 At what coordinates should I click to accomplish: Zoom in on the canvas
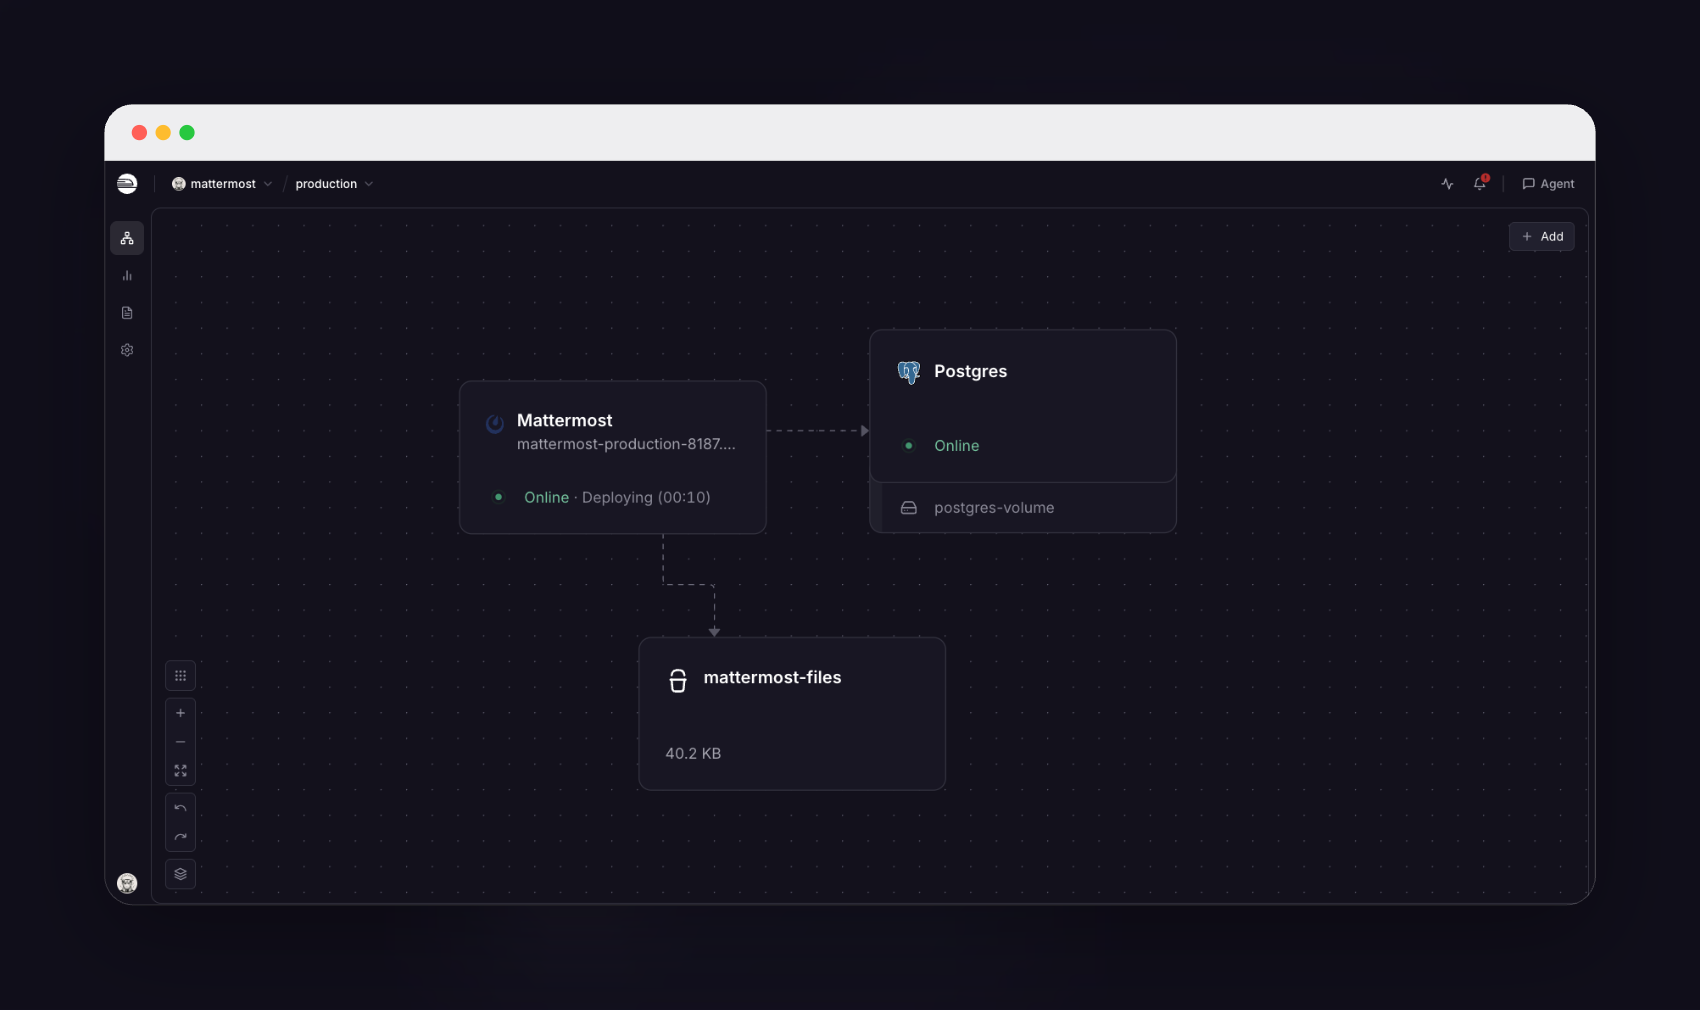pyautogui.click(x=180, y=713)
